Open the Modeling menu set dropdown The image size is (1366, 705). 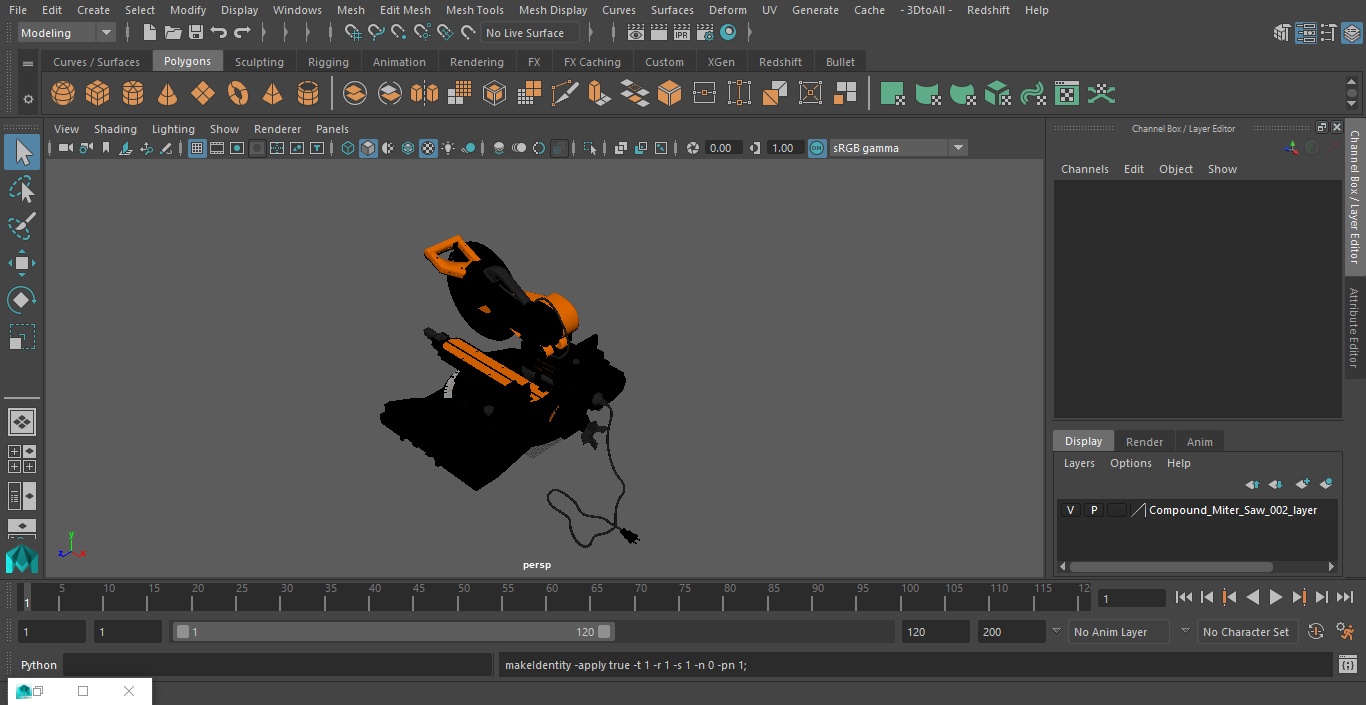pyautogui.click(x=66, y=33)
